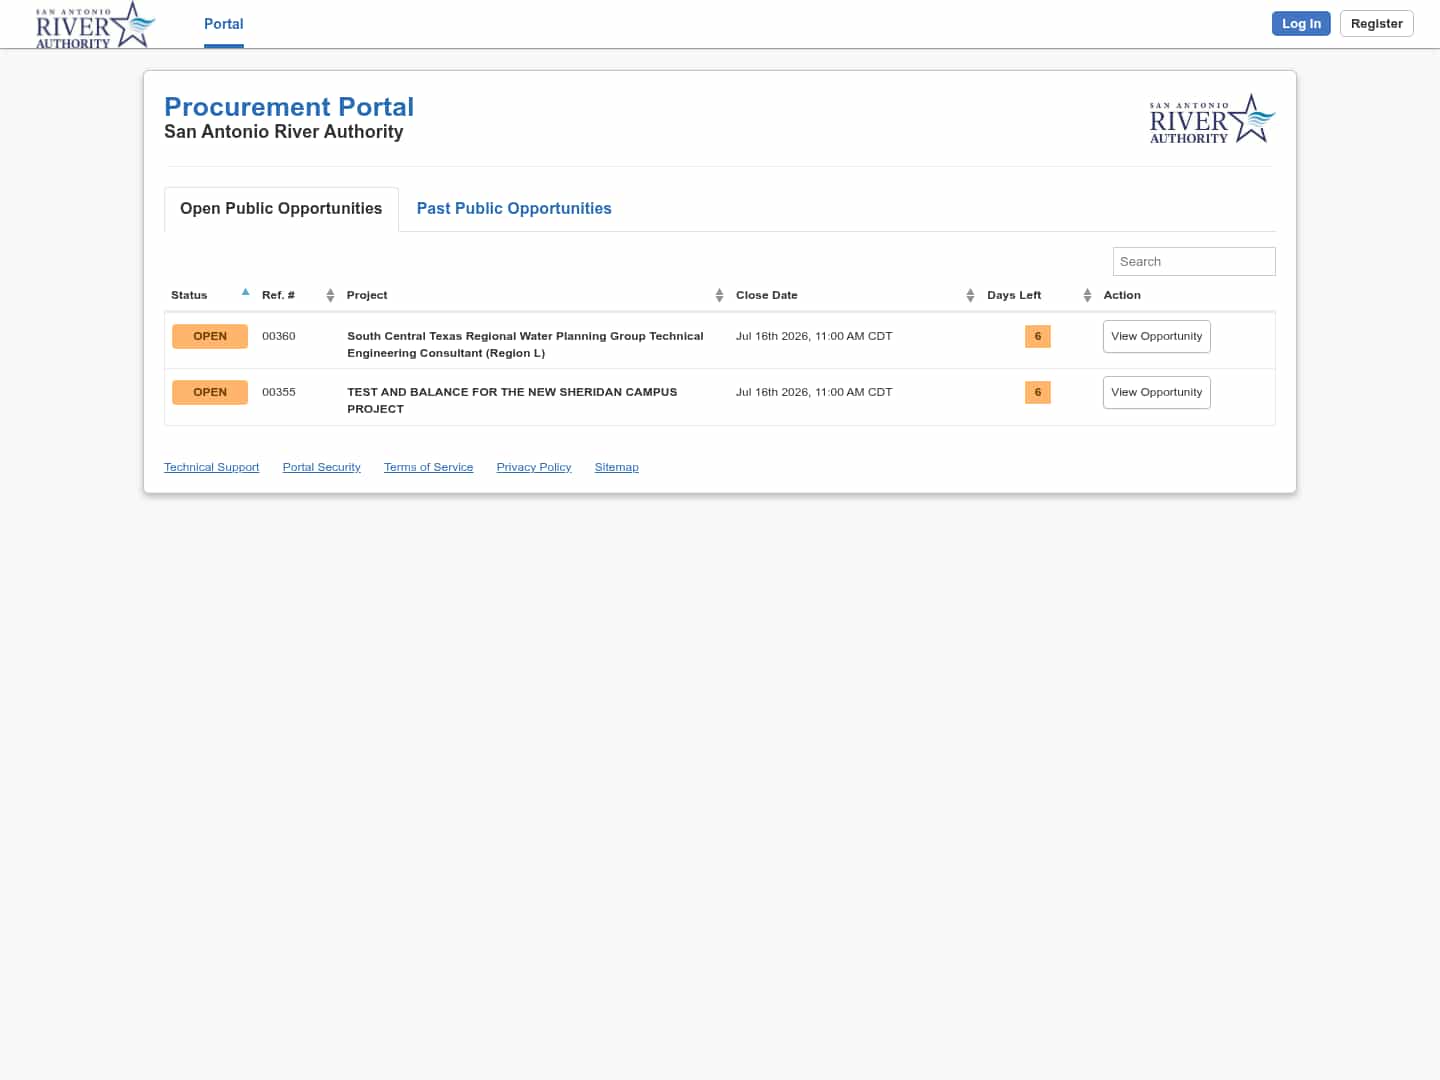1440x1080 pixels.
Task: Click close date of row 00355
Action: coord(814,392)
